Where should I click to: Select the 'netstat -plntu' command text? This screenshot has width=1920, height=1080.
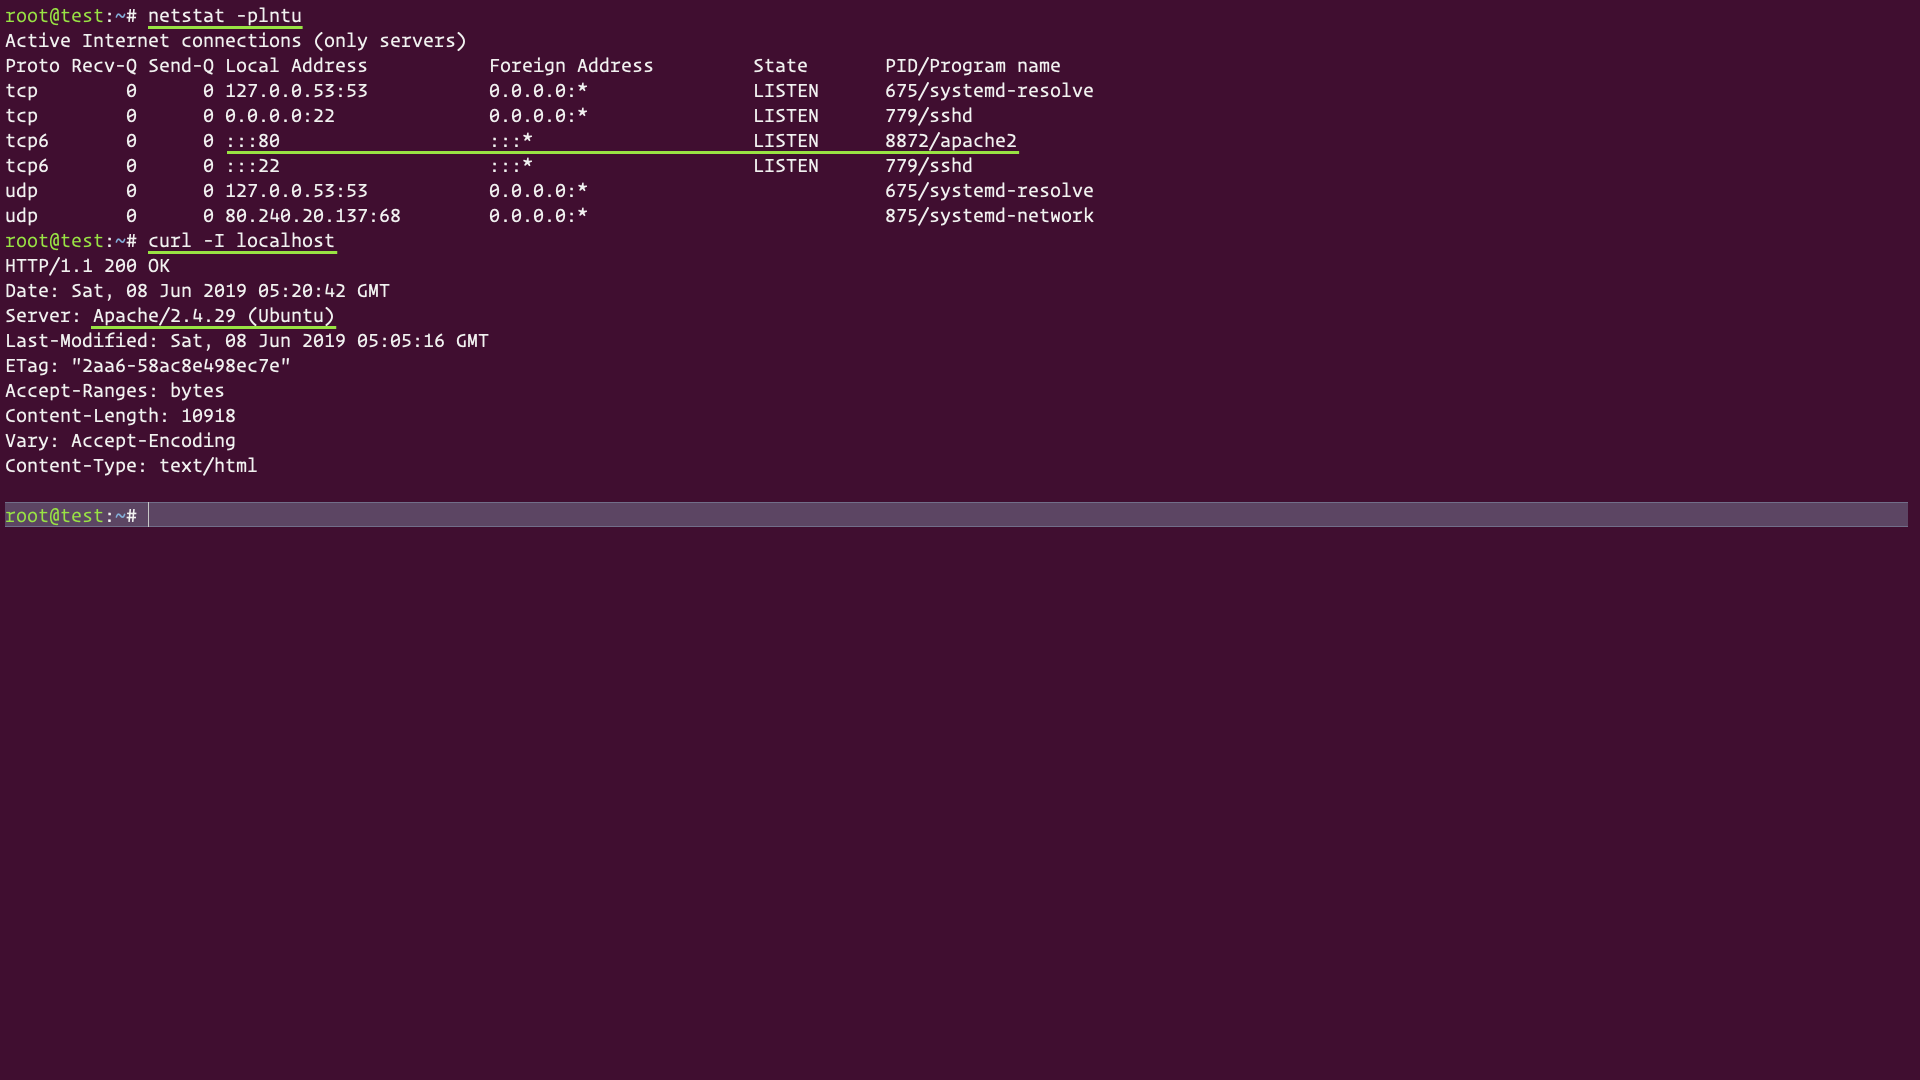tap(225, 16)
